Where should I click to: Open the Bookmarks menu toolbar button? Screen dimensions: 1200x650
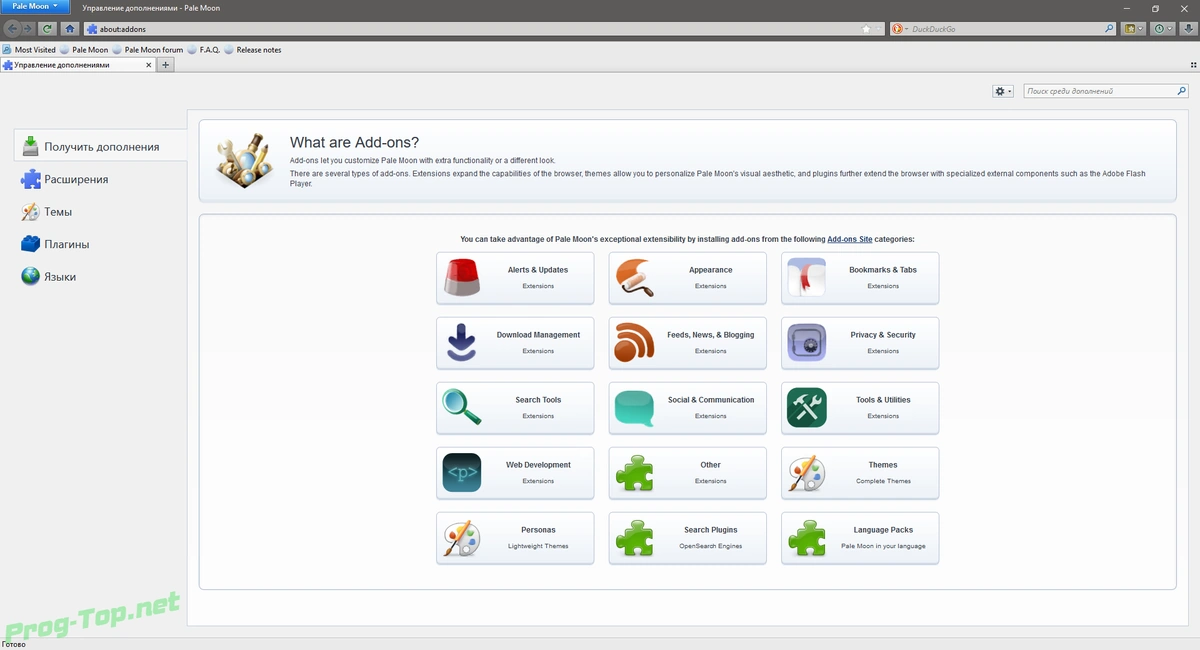point(1134,29)
